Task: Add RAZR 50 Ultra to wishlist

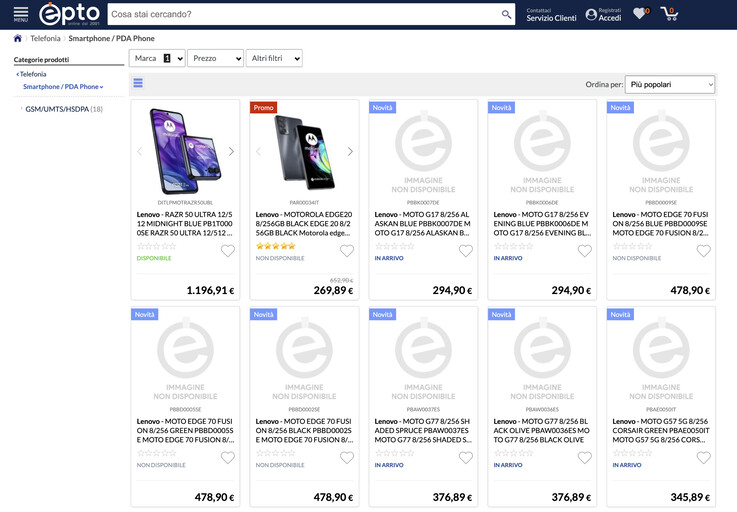Action: pyautogui.click(x=228, y=251)
